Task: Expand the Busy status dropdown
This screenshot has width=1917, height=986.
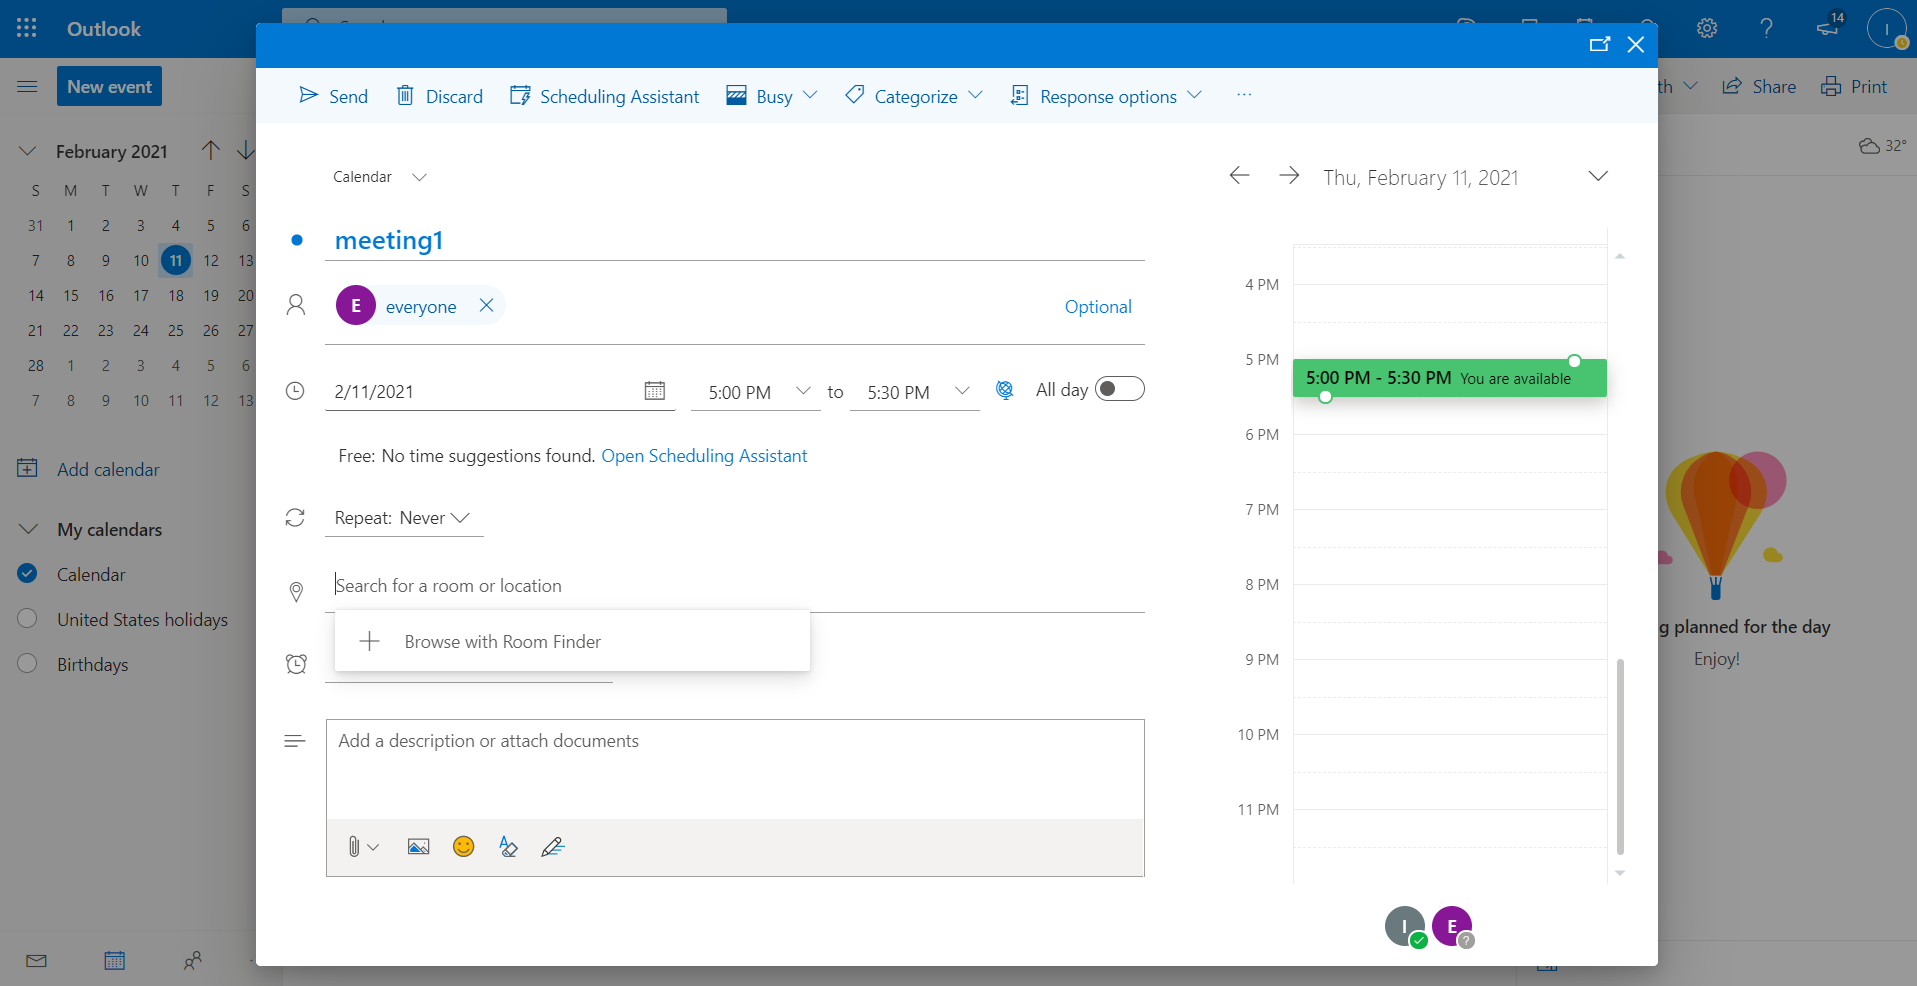Action: (x=810, y=96)
